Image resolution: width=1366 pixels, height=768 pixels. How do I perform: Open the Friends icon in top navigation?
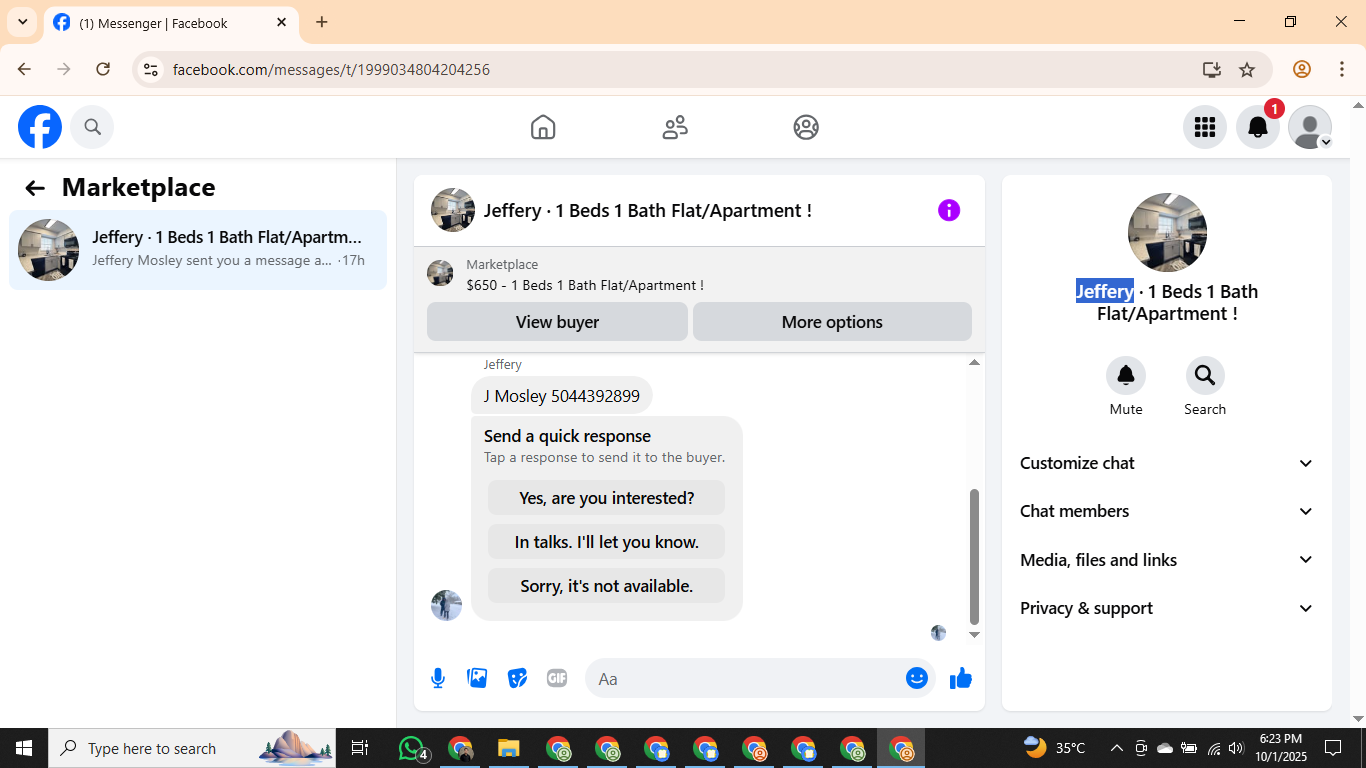(675, 127)
